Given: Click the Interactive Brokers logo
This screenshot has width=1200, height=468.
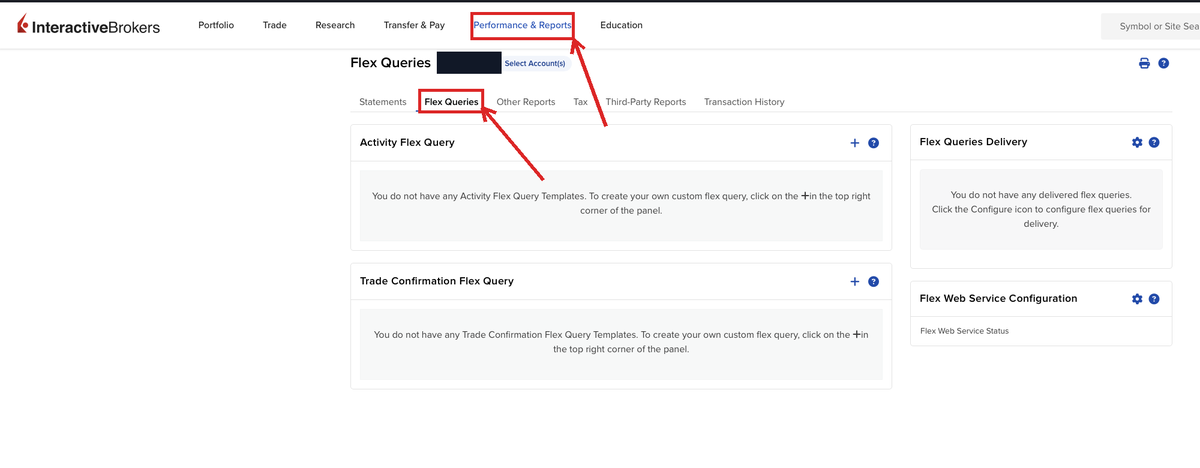Looking at the screenshot, I should pyautogui.click(x=88, y=26).
